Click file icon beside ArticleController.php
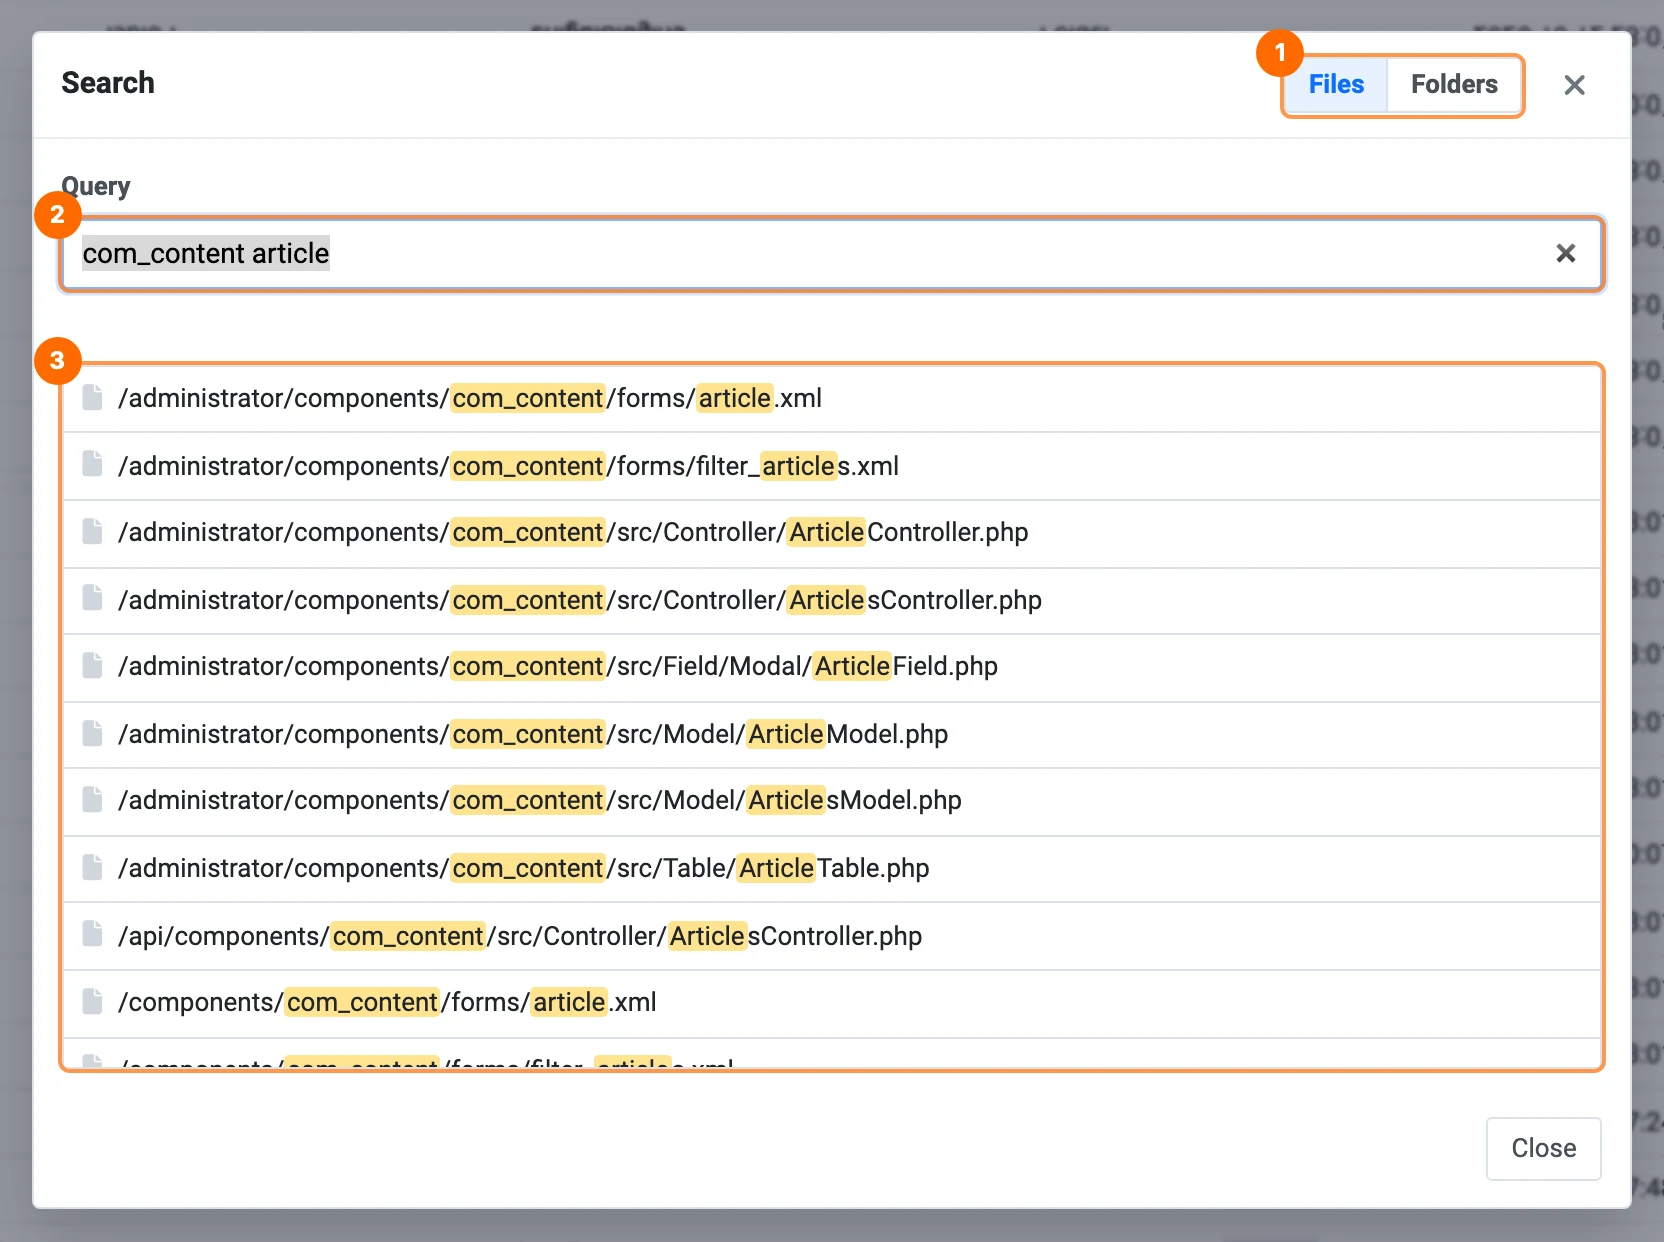The height and width of the screenshot is (1242, 1664). (92, 531)
